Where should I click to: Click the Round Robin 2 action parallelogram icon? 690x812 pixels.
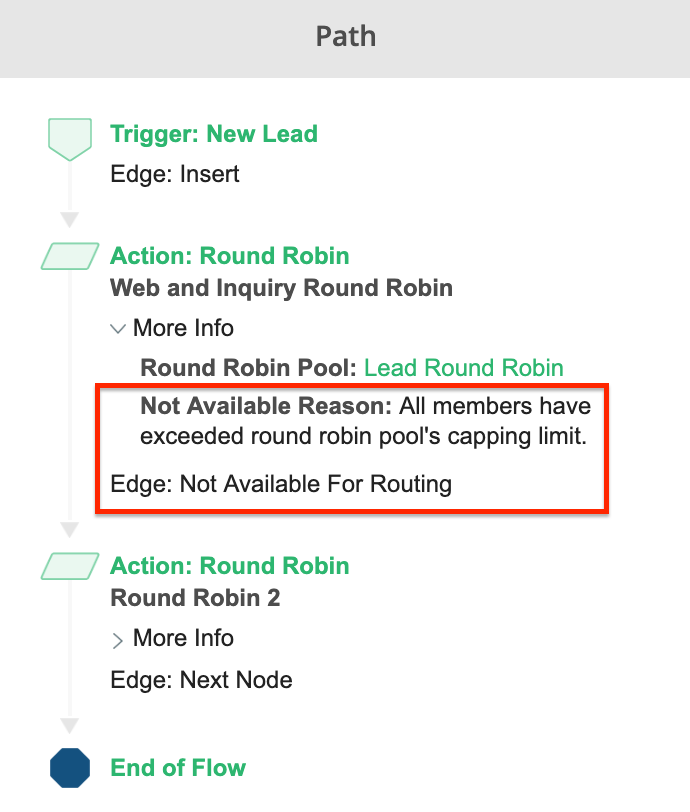[x=70, y=567]
